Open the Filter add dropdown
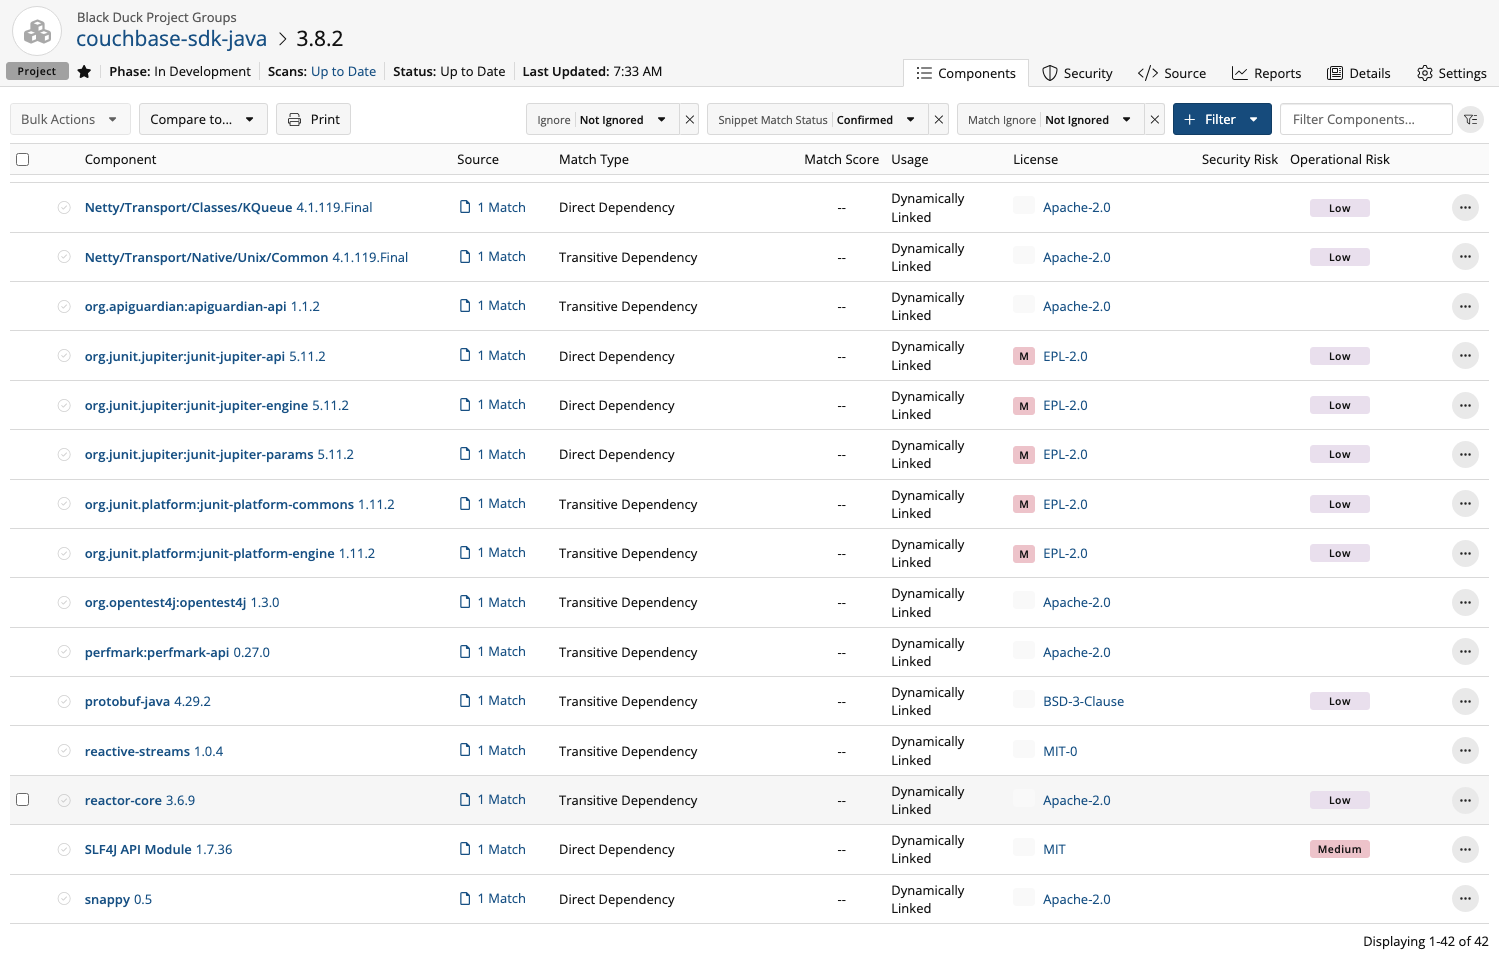This screenshot has height=956, width=1499. click(x=1222, y=119)
